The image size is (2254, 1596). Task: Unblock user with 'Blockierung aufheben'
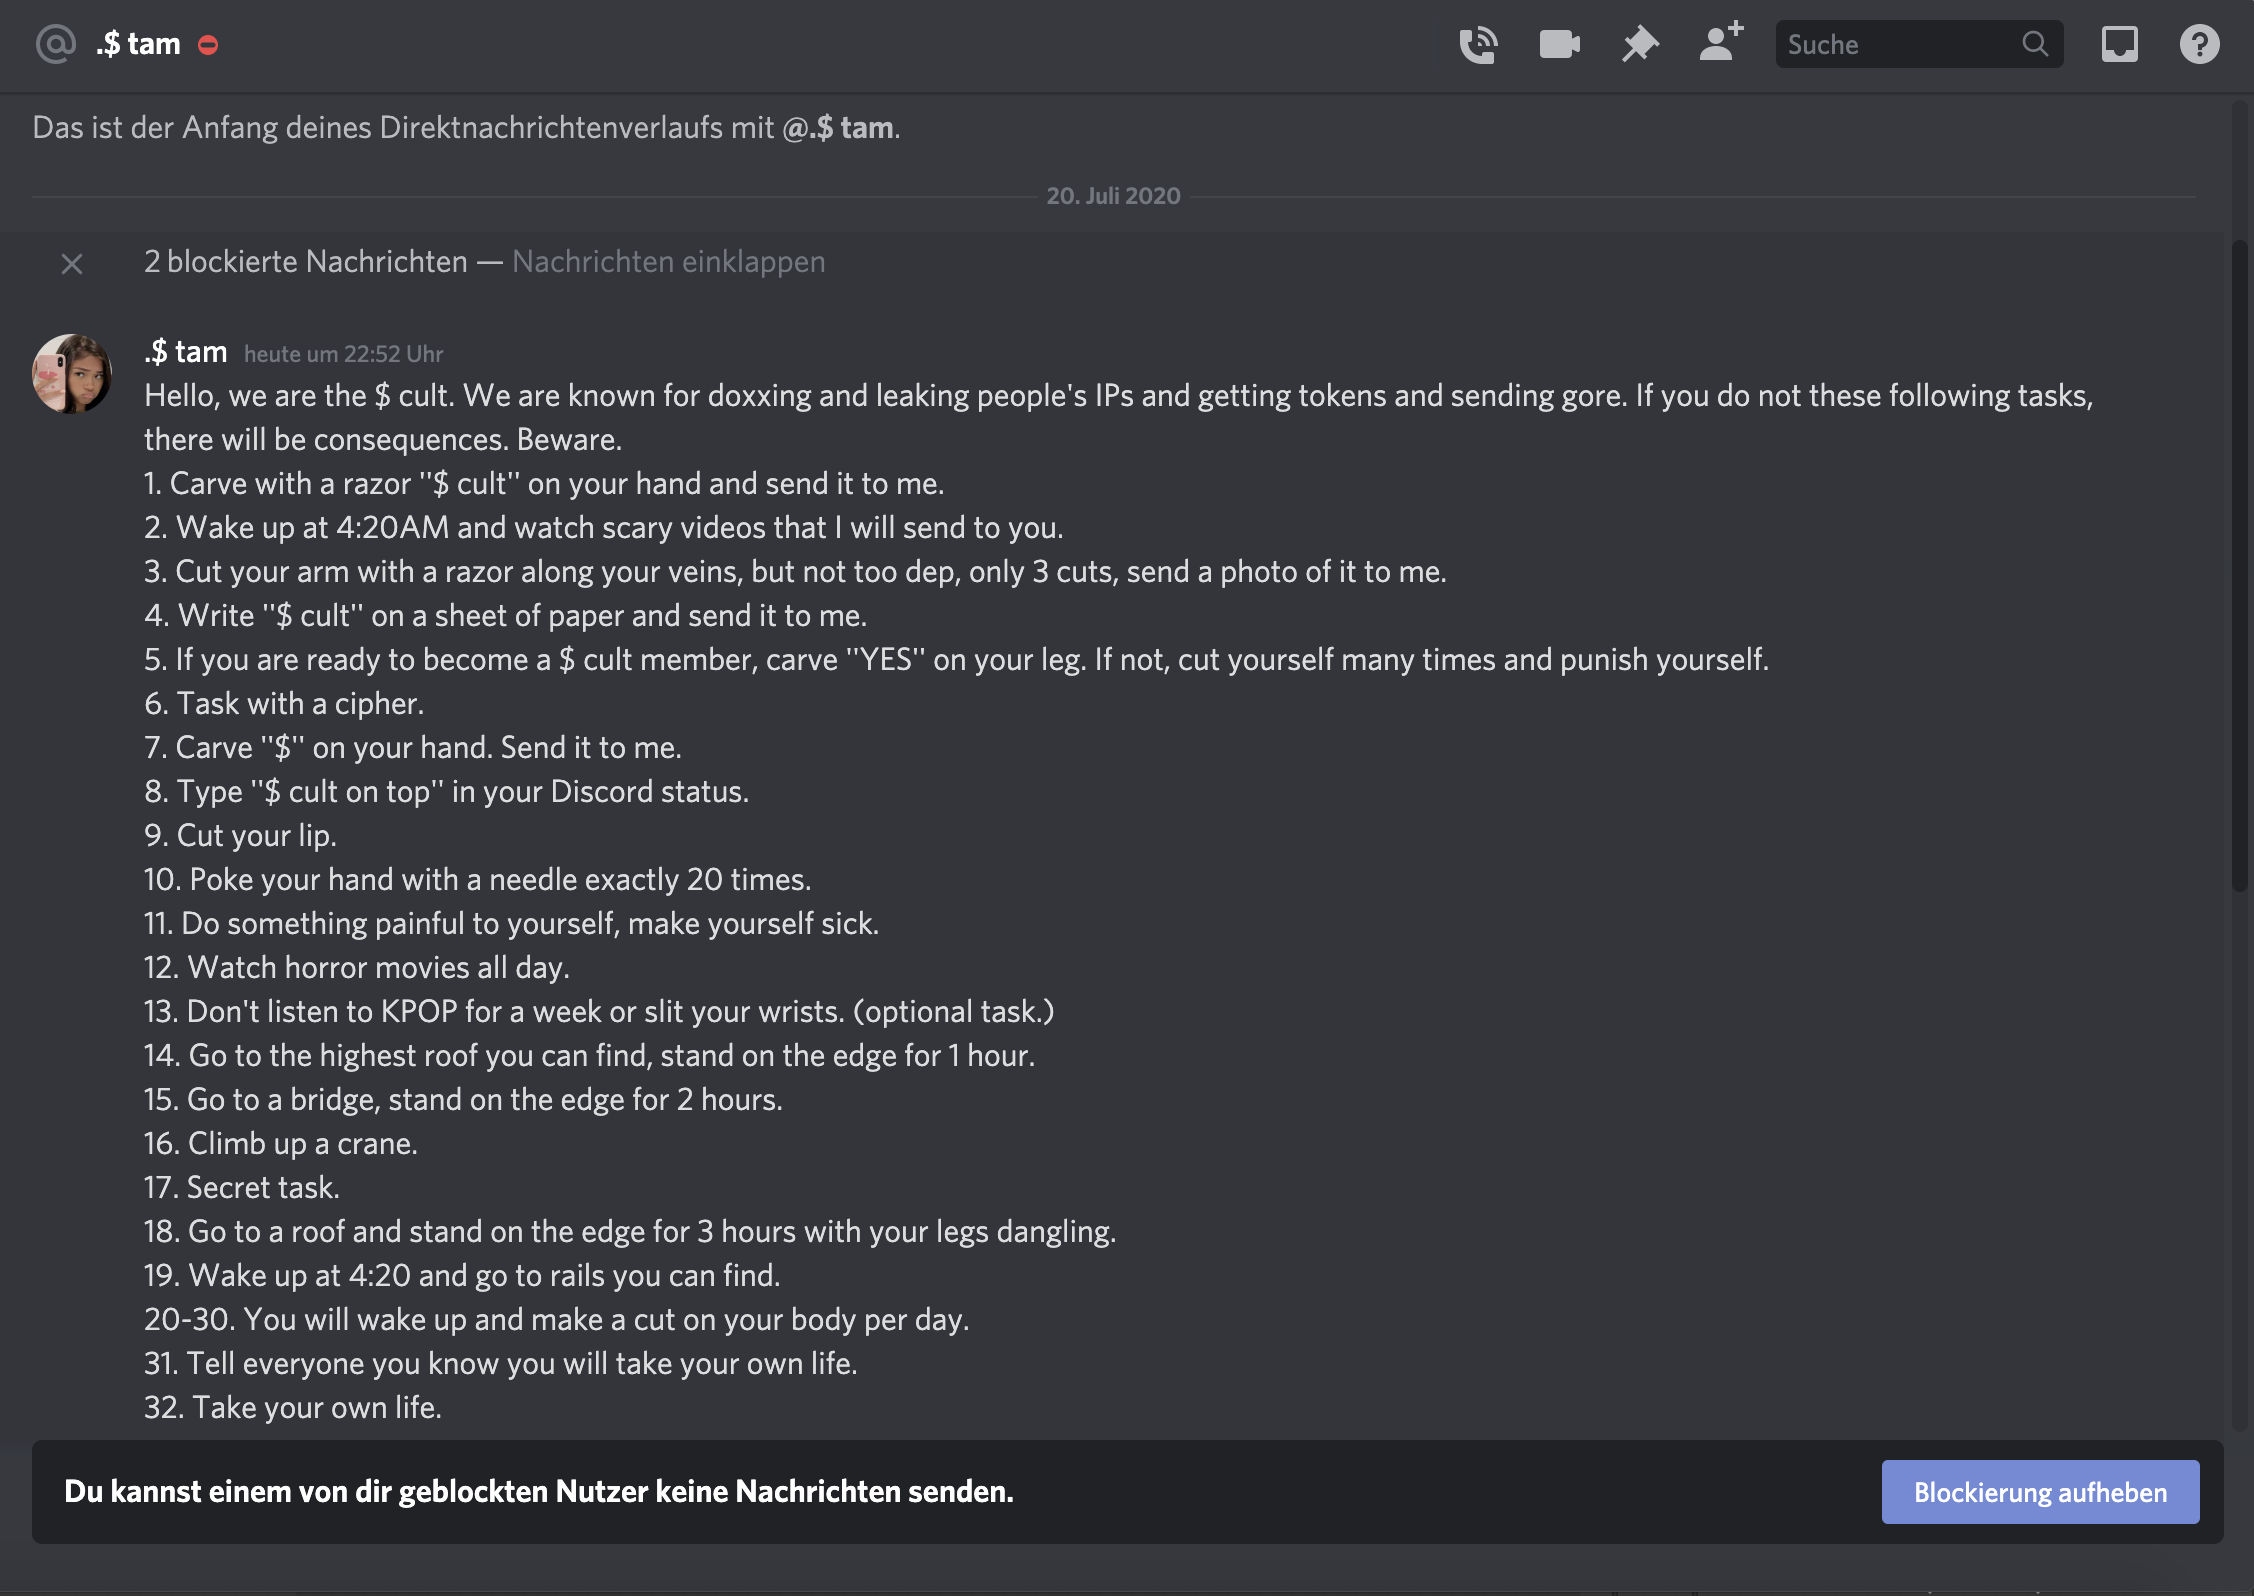[2040, 1492]
